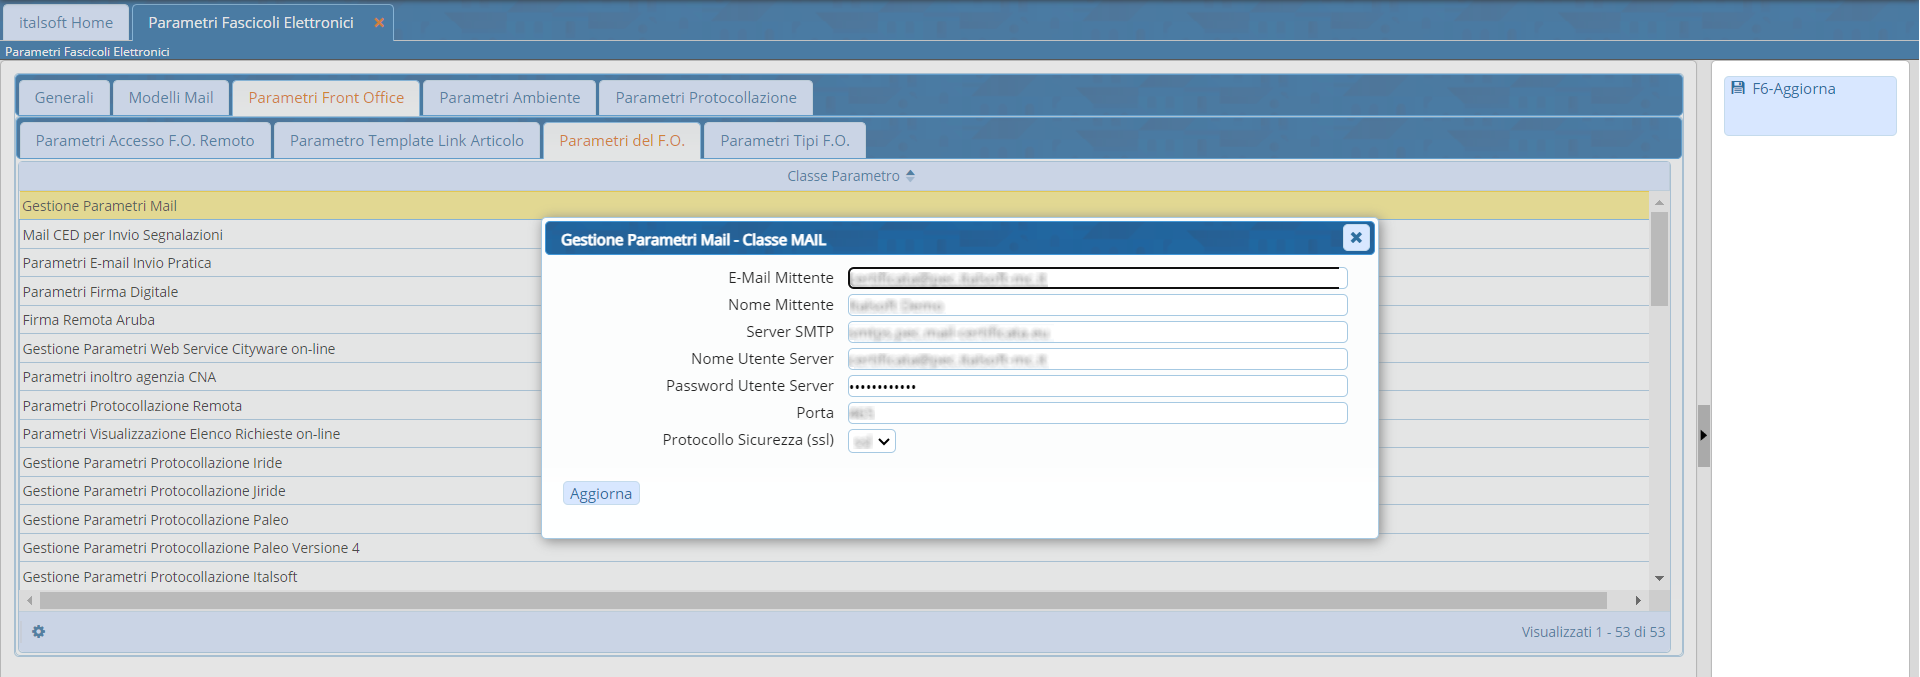Click horizontal scrollbar left arrow
The height and width of the screenshot is (677, 1920).
pos(30,601)
